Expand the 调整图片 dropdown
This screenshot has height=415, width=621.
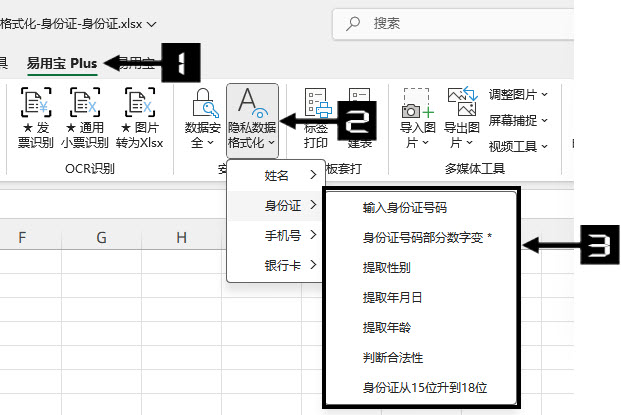pyautogui.click(x=518, y=94)
